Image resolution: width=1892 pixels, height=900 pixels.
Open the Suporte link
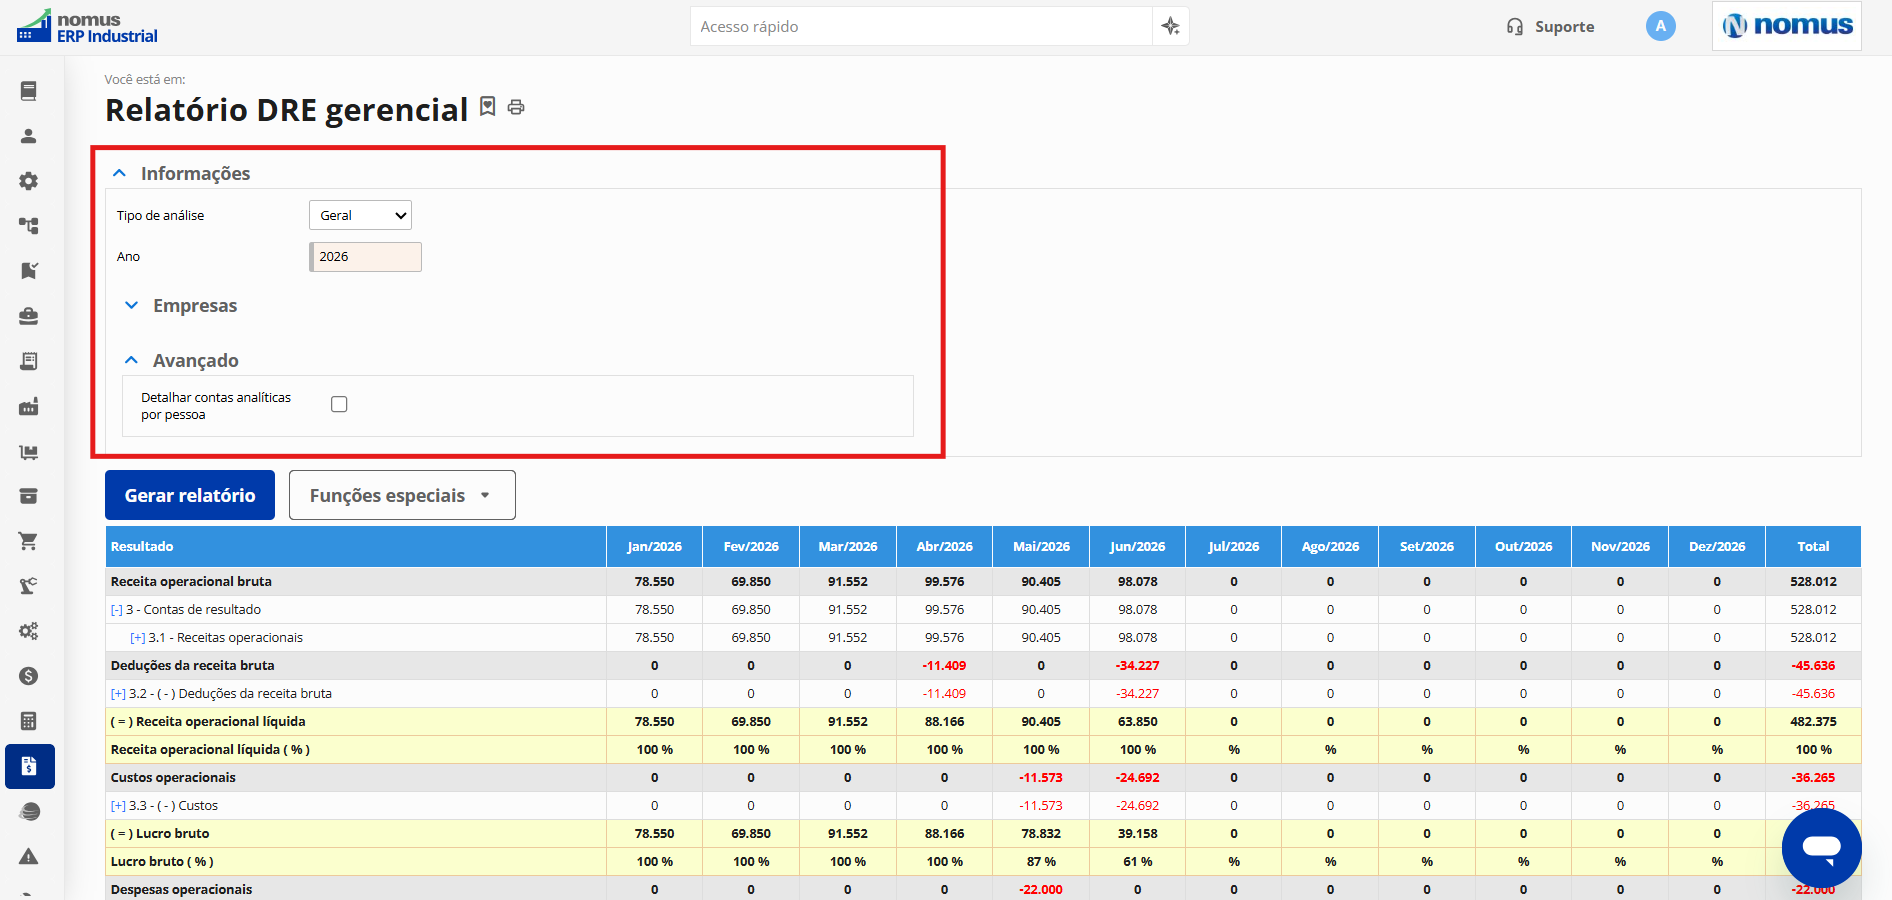point(1550,27)
